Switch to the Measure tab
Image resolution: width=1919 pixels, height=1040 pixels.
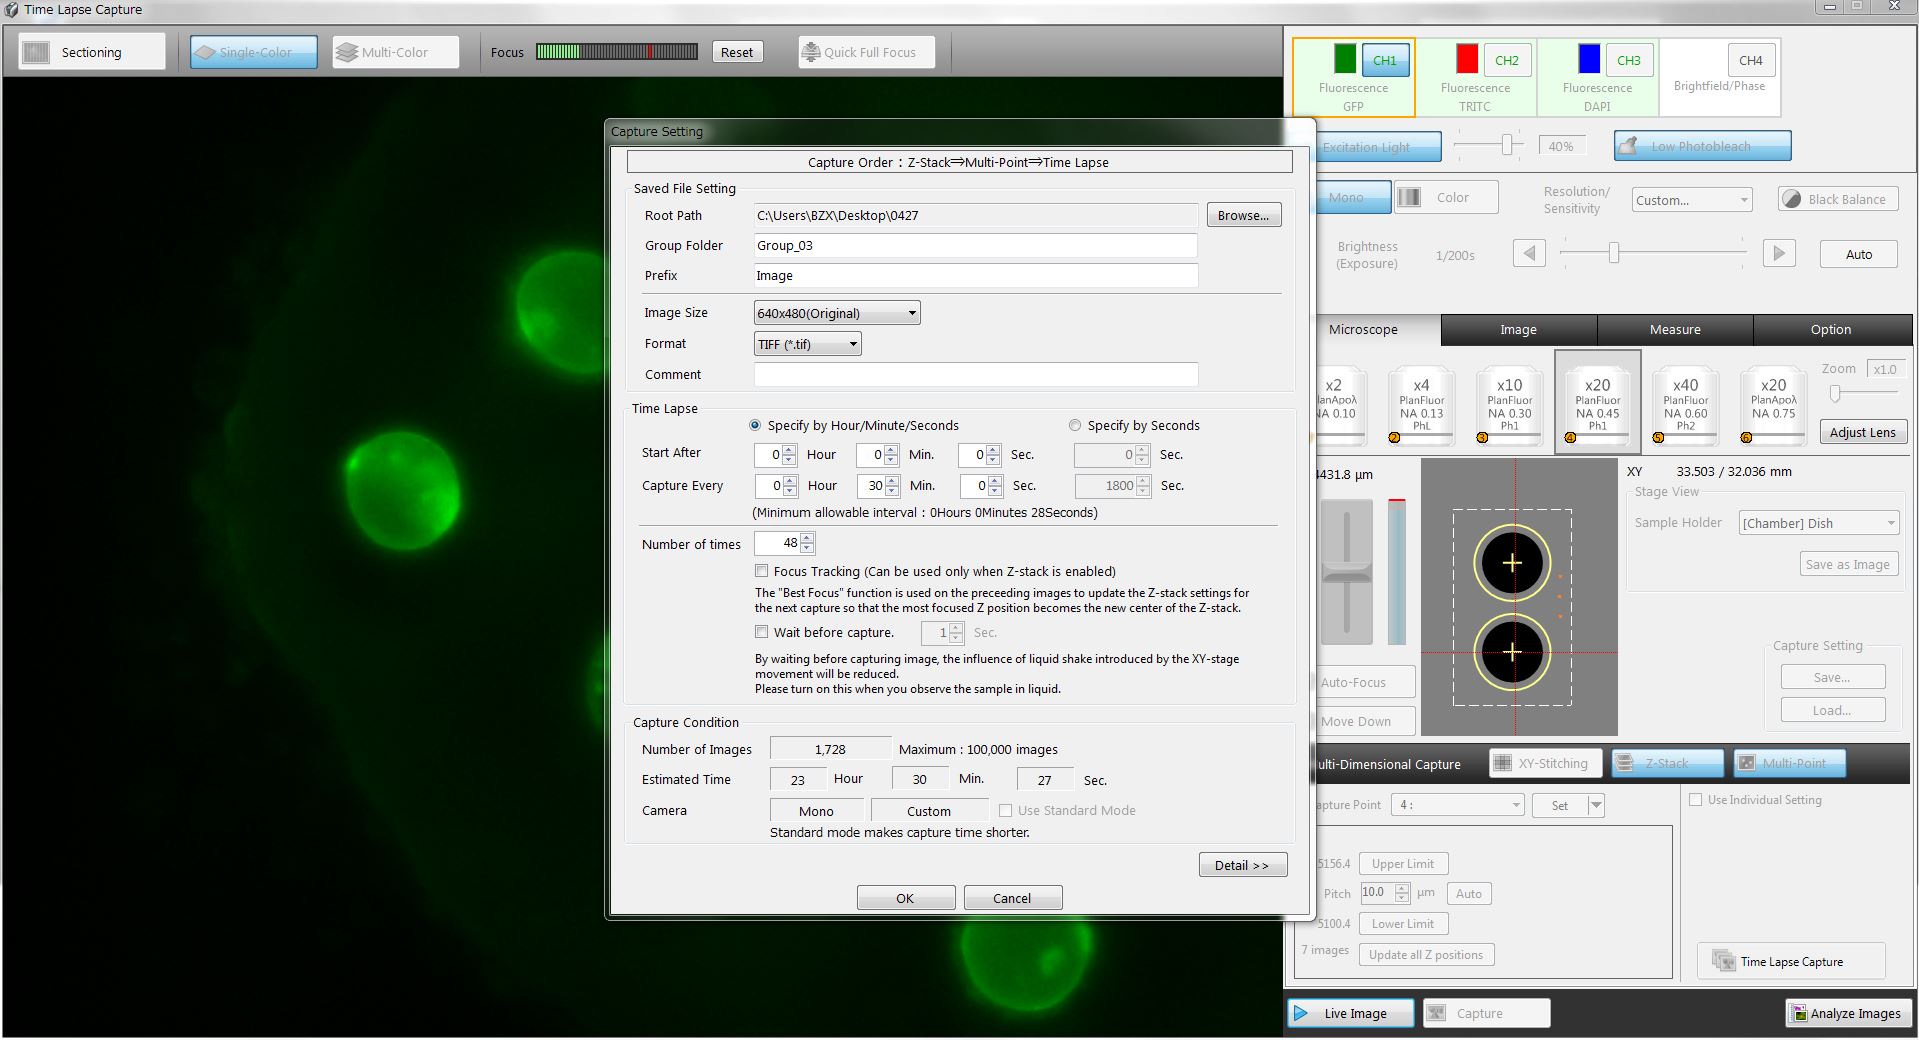(x=1674, y=329)
